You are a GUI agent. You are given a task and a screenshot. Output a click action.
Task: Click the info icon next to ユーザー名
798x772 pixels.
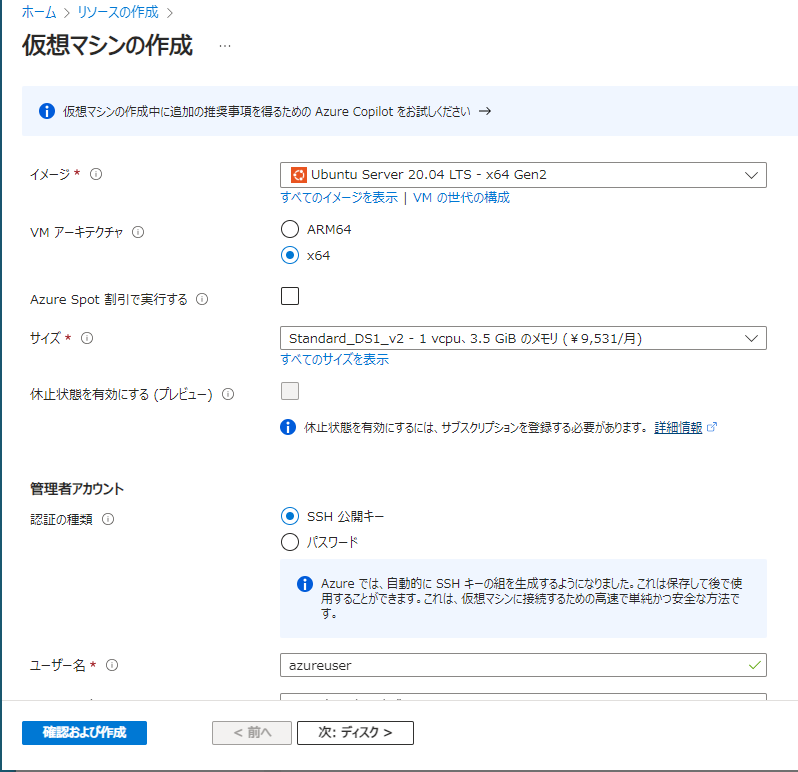click(x=112, y=665)
